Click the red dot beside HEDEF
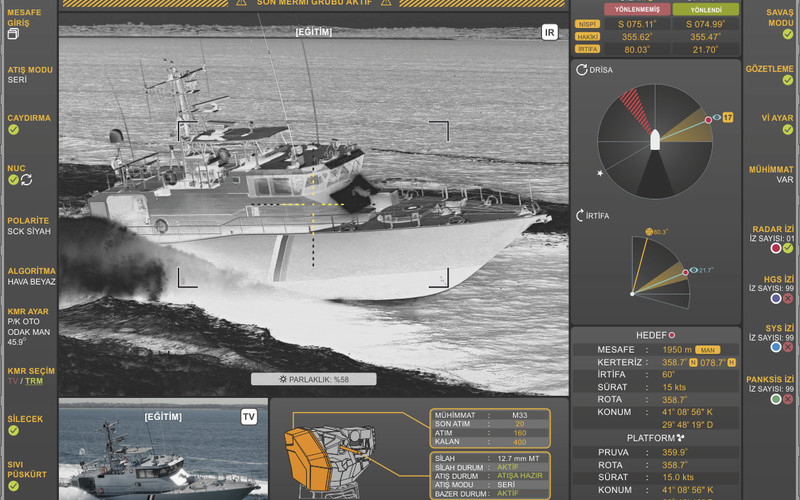800x500 pixels. pyautogui.click(x=672, y=335)
